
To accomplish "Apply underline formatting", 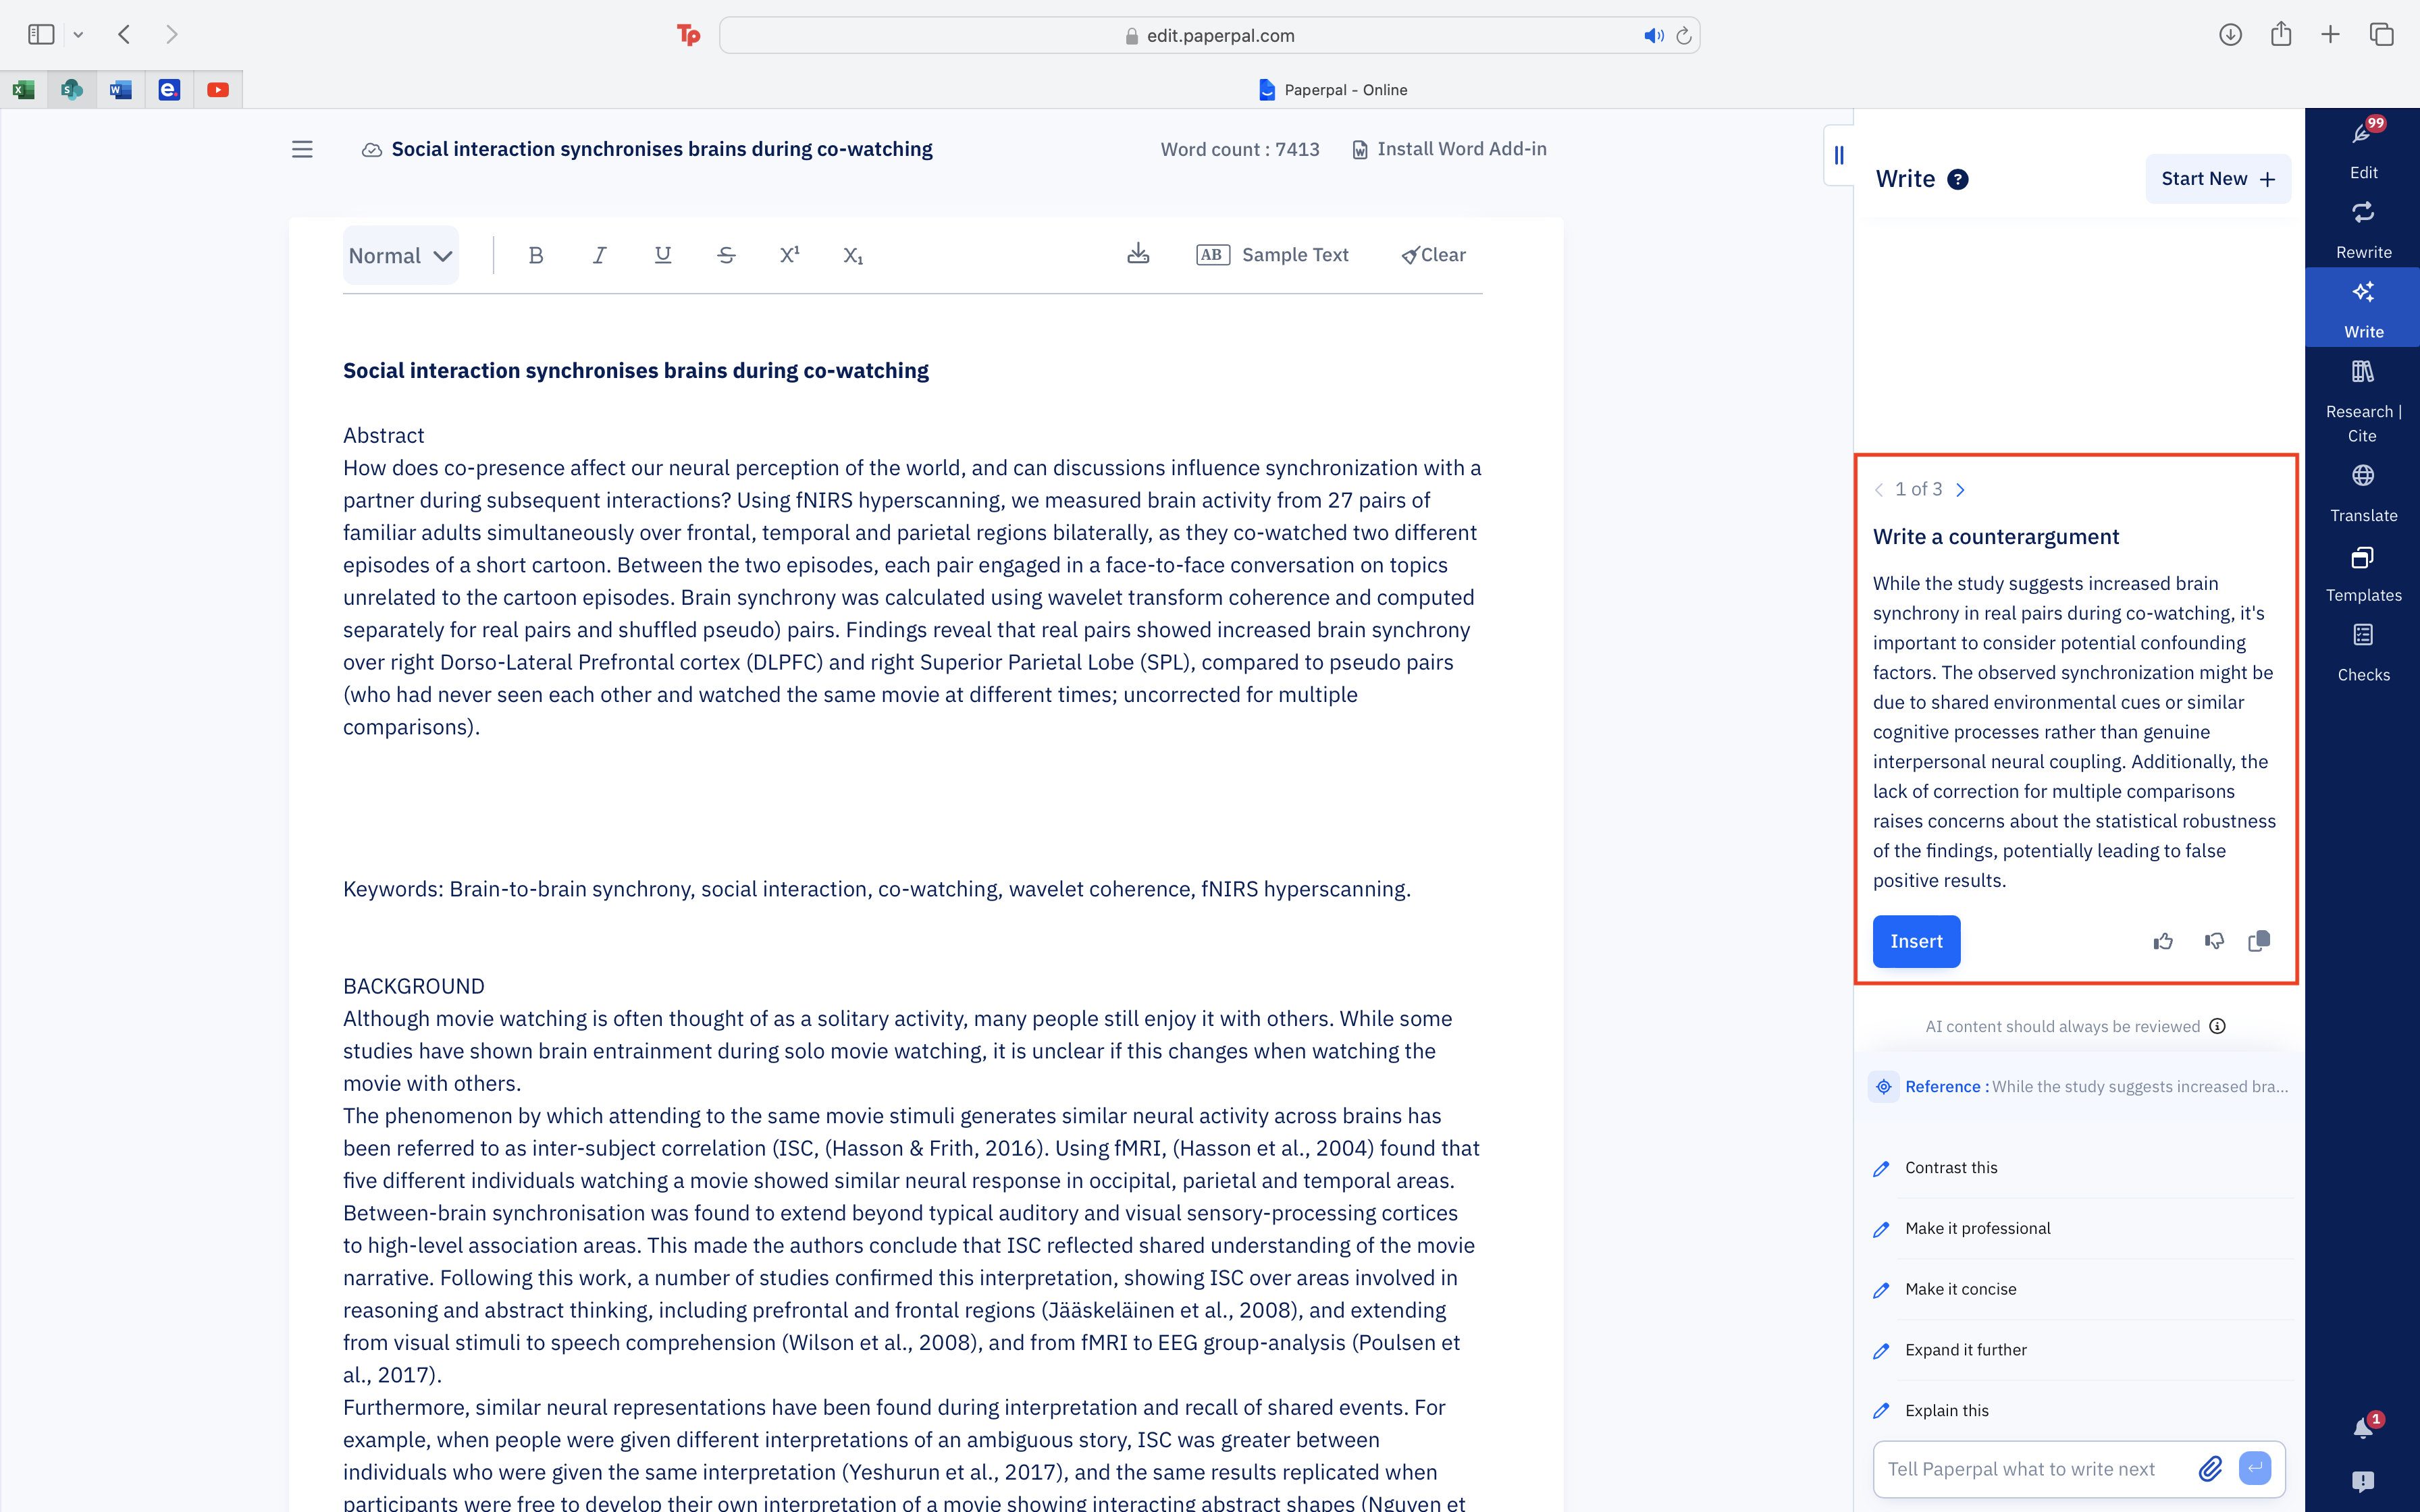I will (x=662, y=256).
